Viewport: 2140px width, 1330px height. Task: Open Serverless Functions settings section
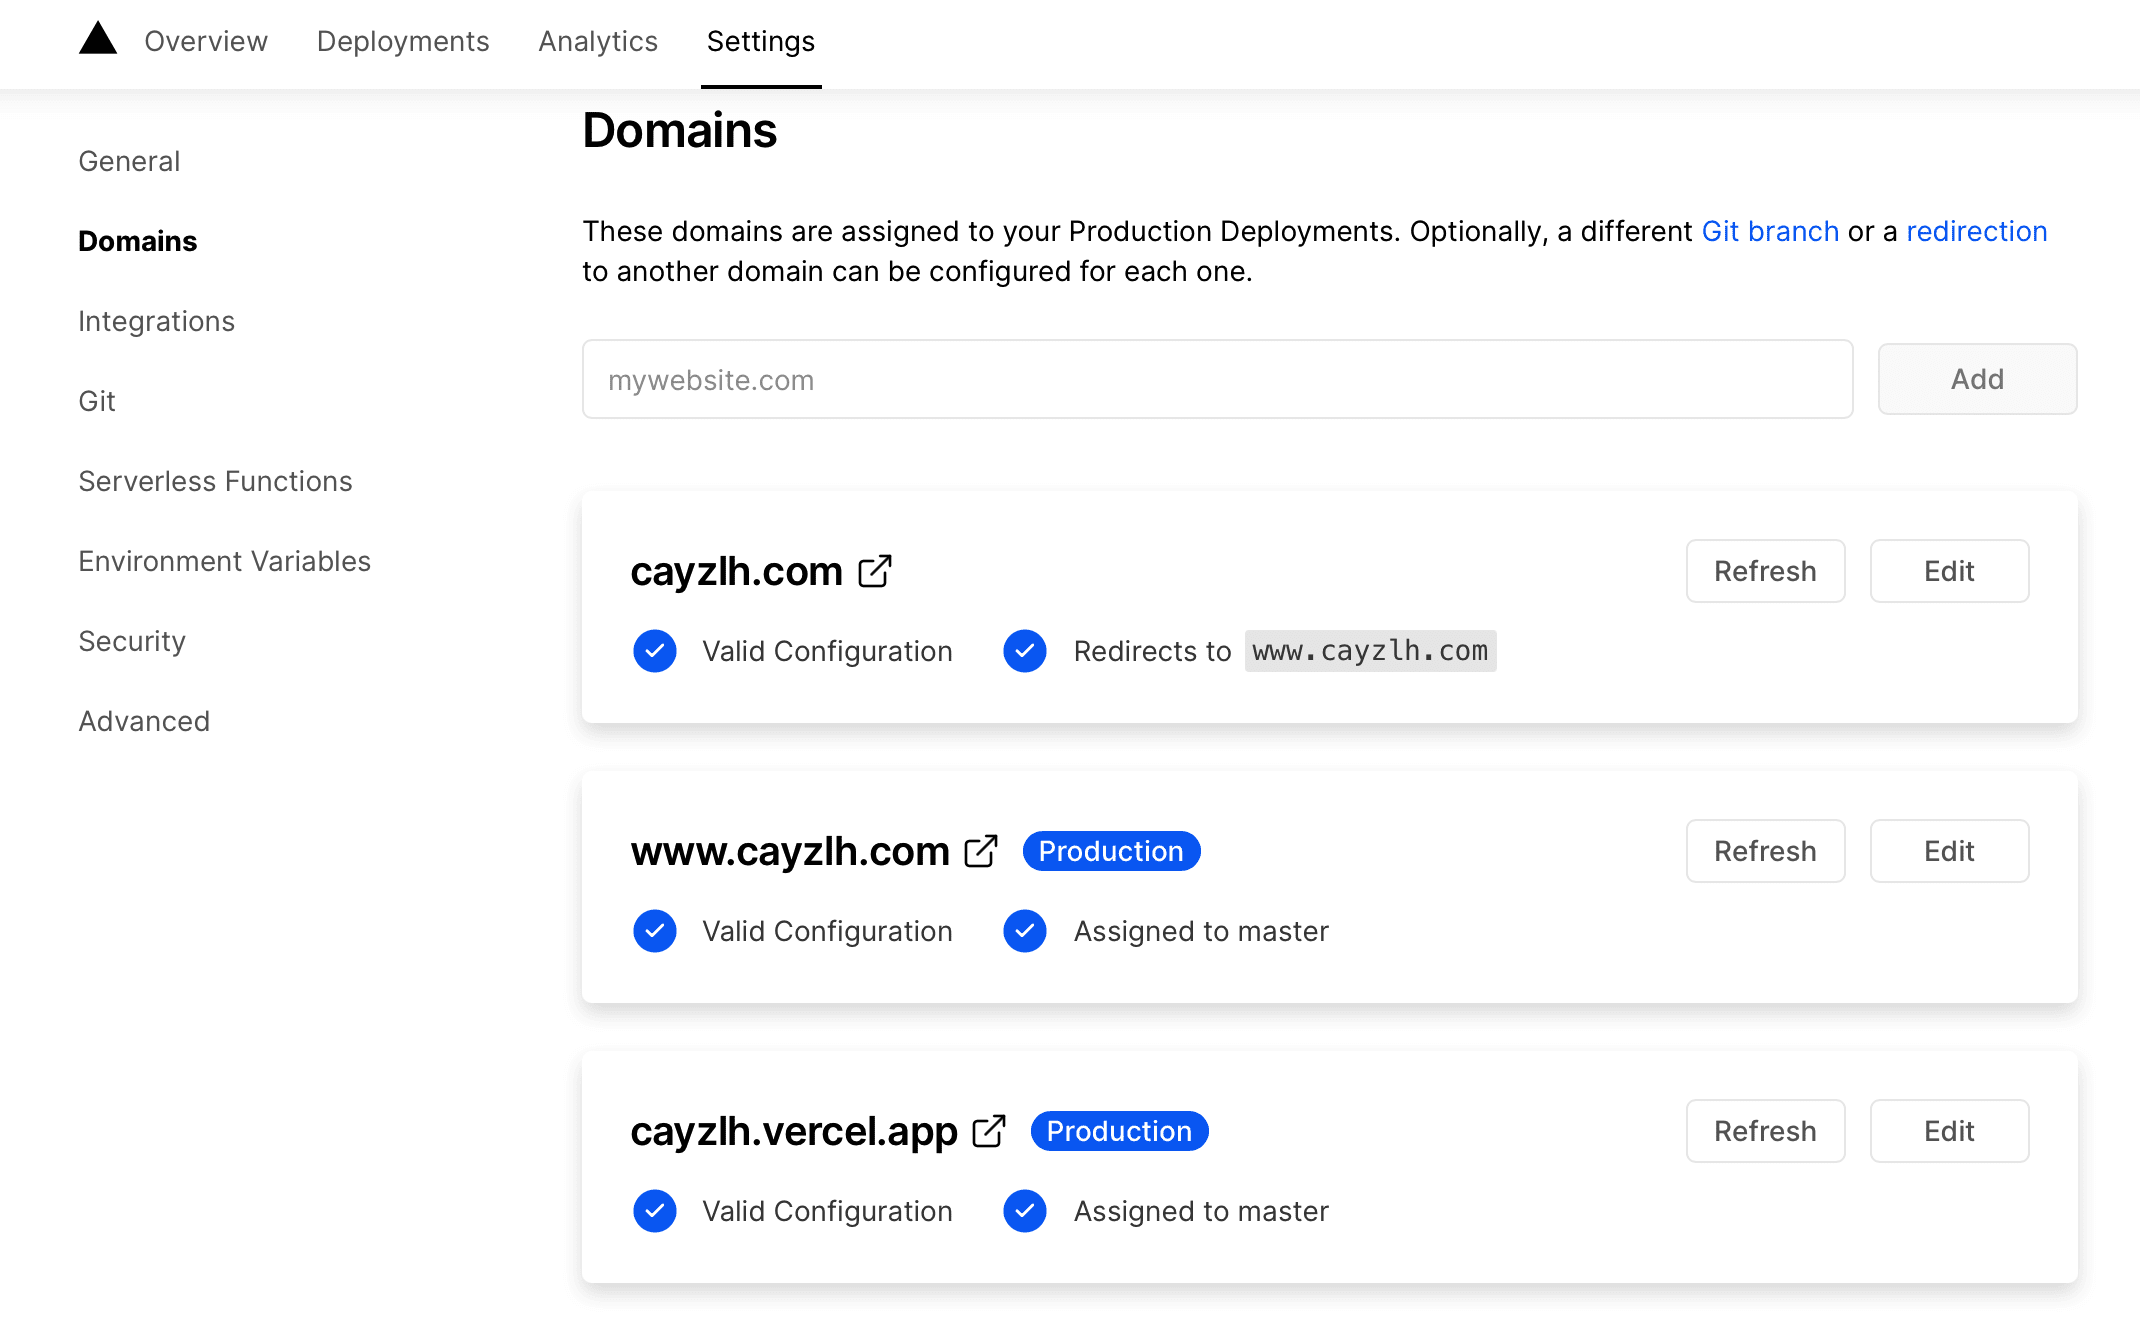[216, 481]
